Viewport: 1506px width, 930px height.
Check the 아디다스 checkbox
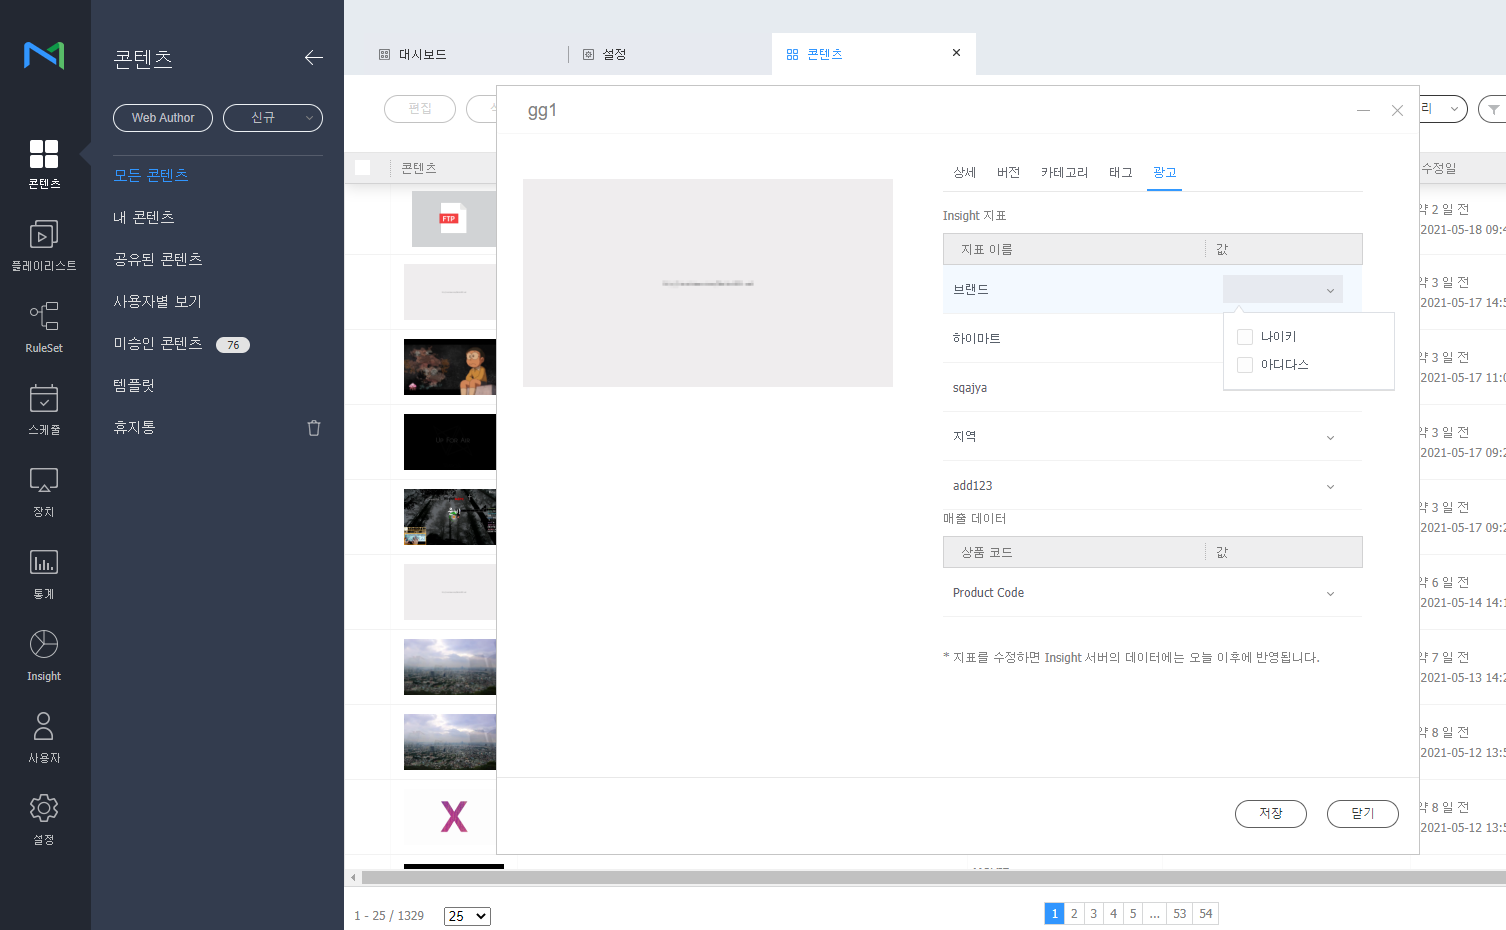(1245, 365)
